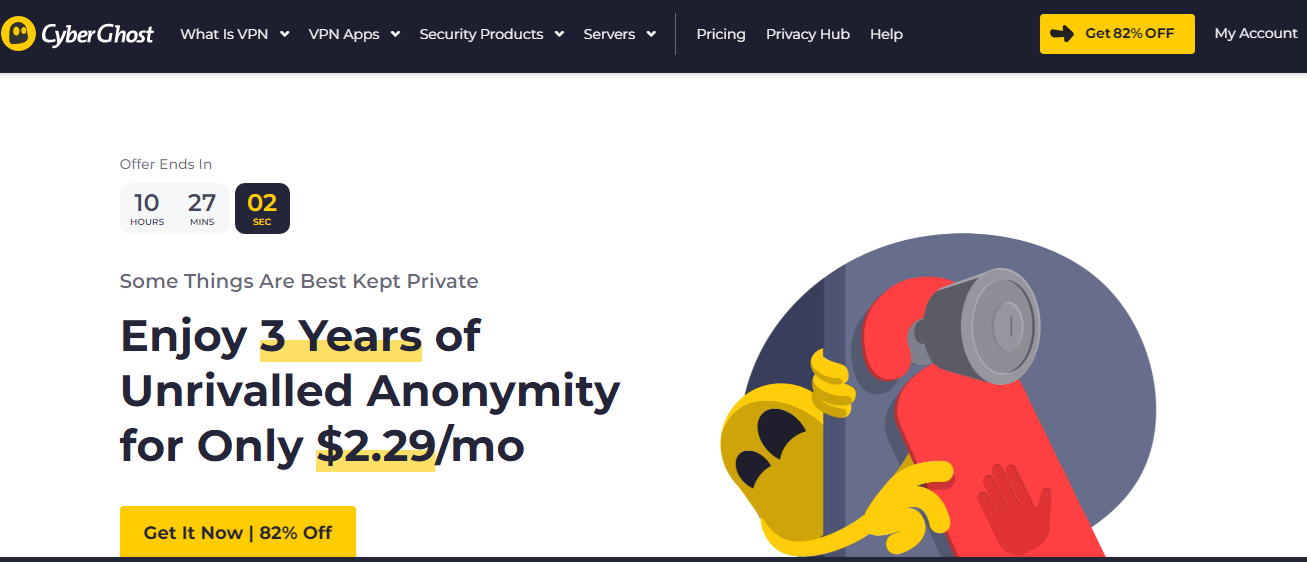This screenshot has width=1307, height=562.
Task: Click the Get 82% OFF header button
Action: point(1117,34)
